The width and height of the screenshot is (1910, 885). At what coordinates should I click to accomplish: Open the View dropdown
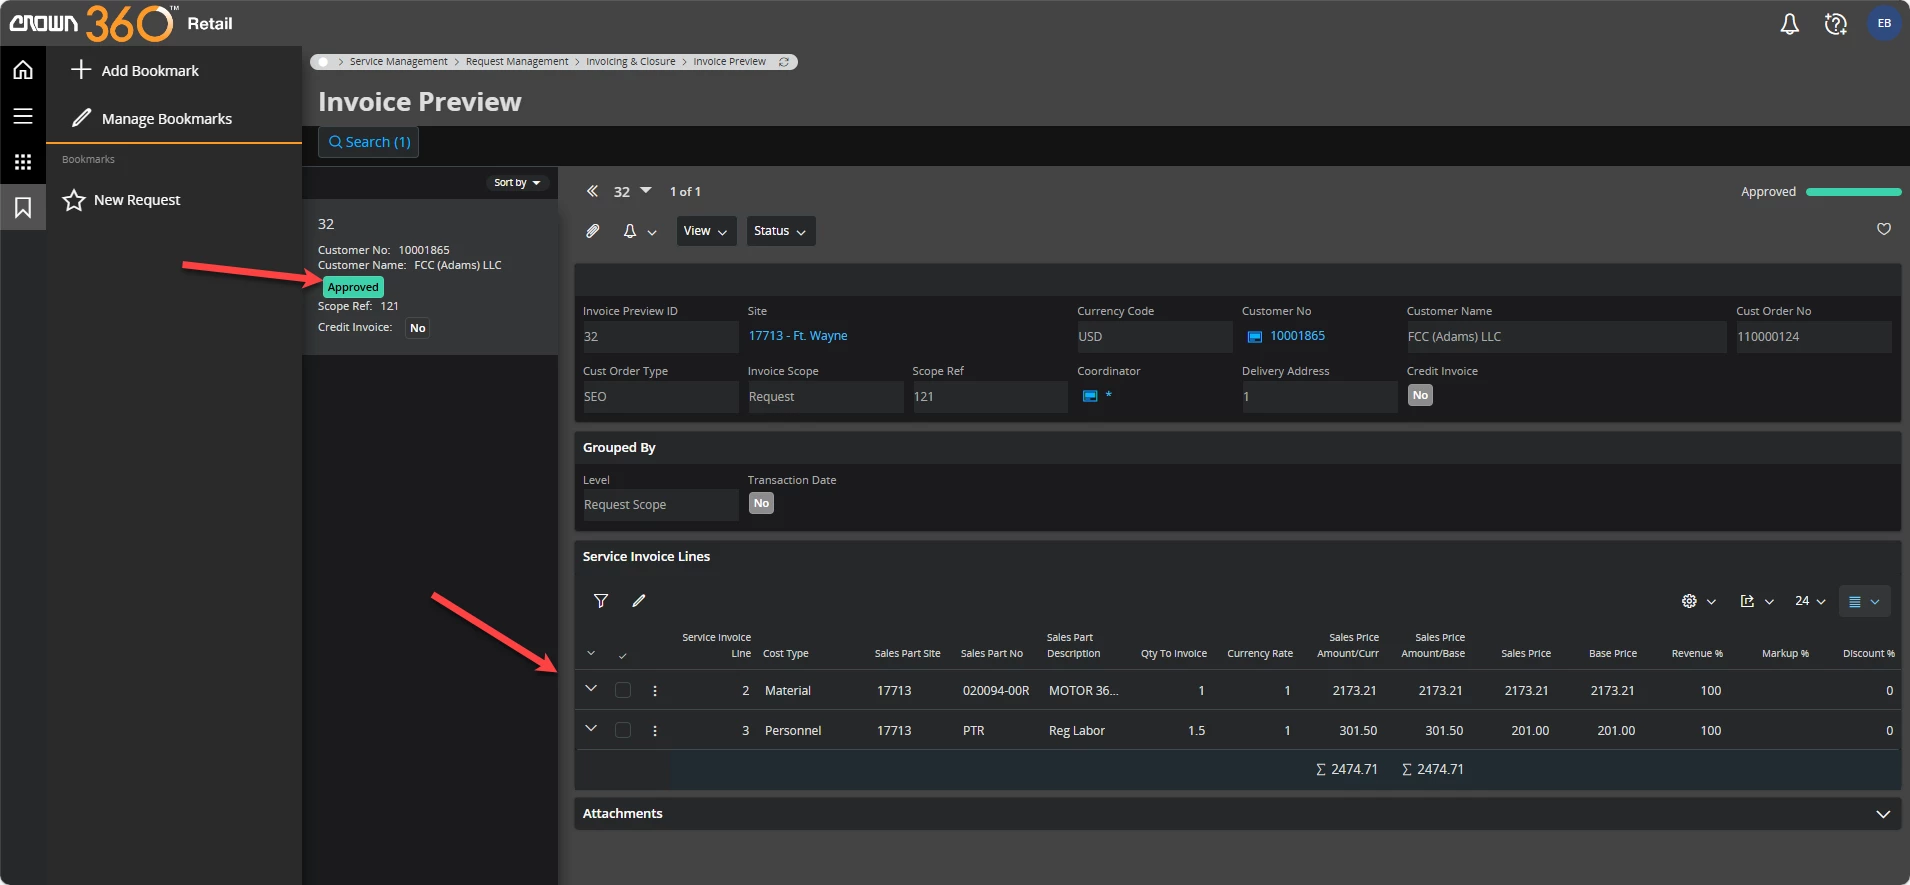point(706,231)
